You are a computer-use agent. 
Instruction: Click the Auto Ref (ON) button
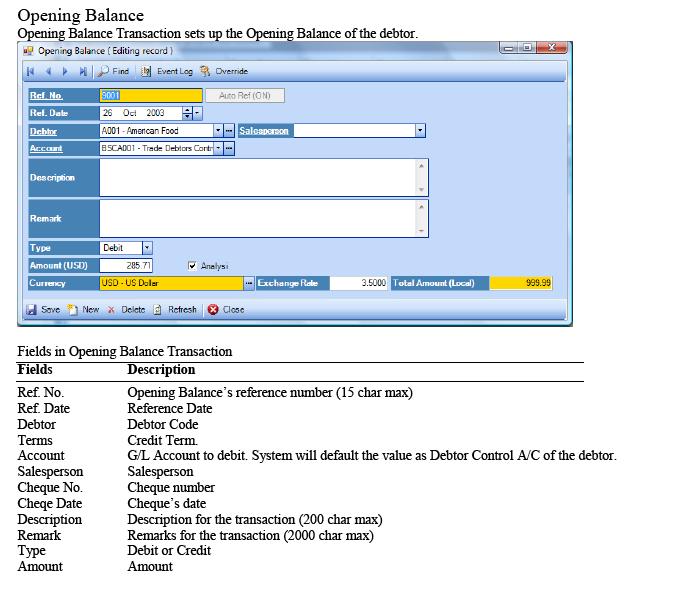[x=244, y=96]
